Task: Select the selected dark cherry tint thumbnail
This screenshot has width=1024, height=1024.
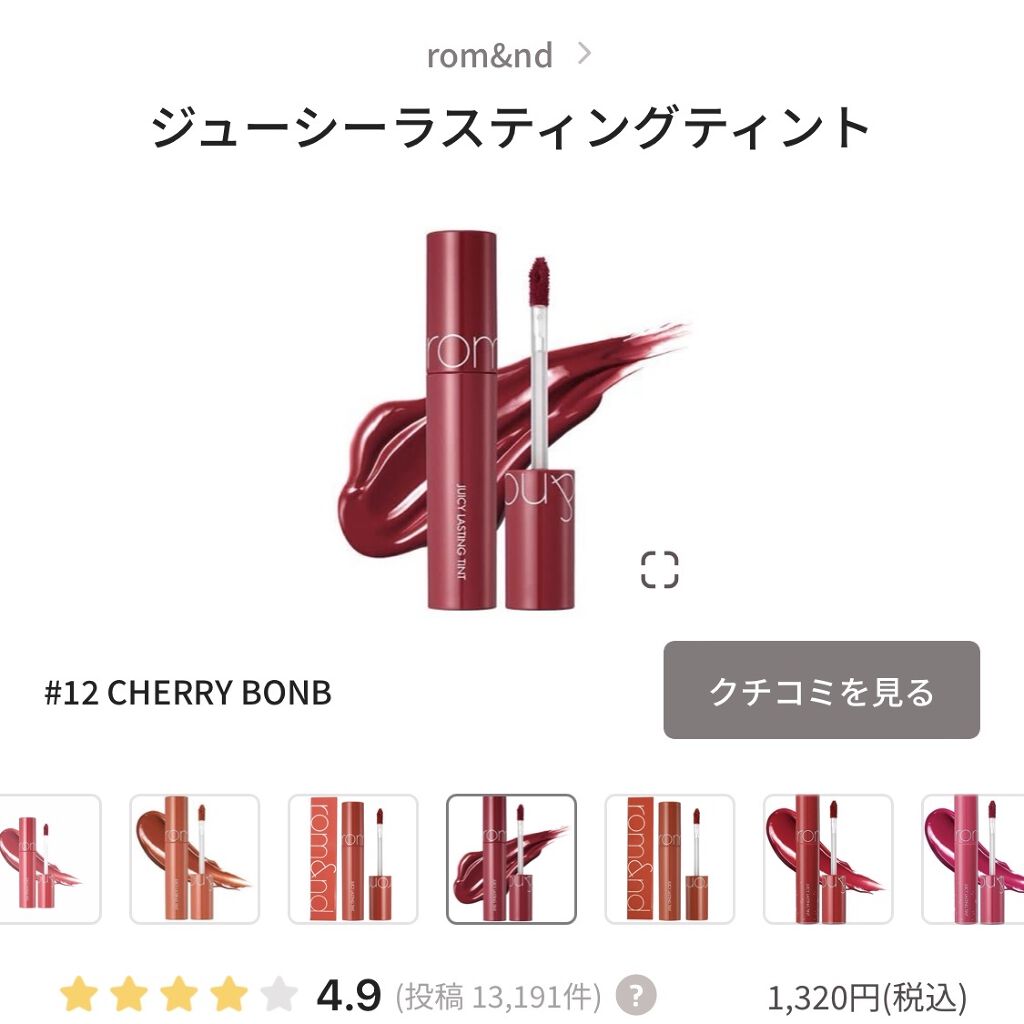Action: point(511,859)
